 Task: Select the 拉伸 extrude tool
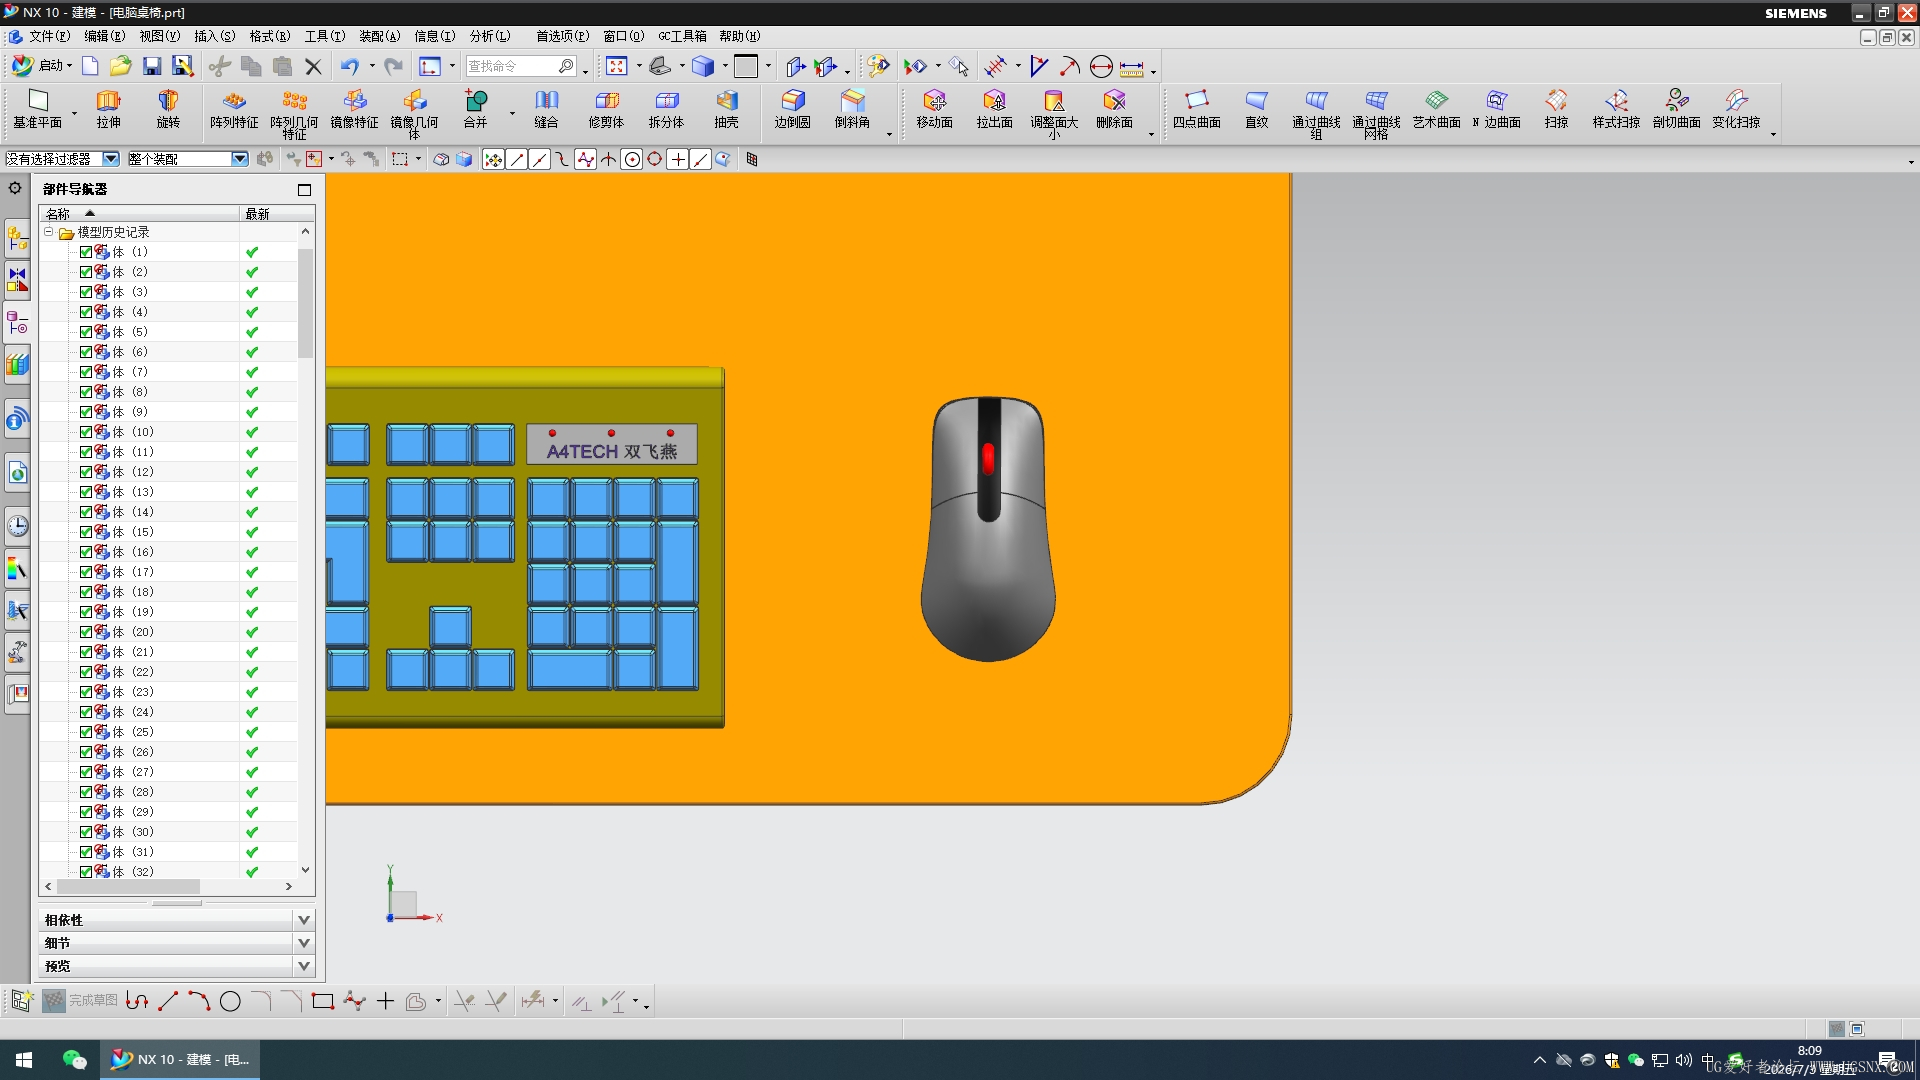pyautogui.click(x=108, y=109)
